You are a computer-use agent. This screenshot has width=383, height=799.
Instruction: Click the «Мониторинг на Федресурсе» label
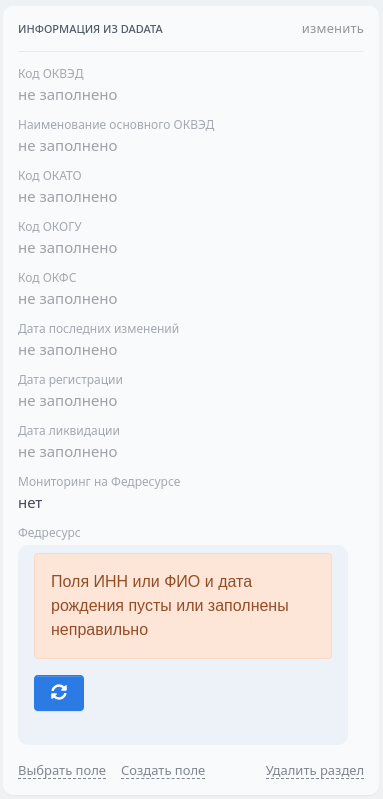(x=99, y=482)
